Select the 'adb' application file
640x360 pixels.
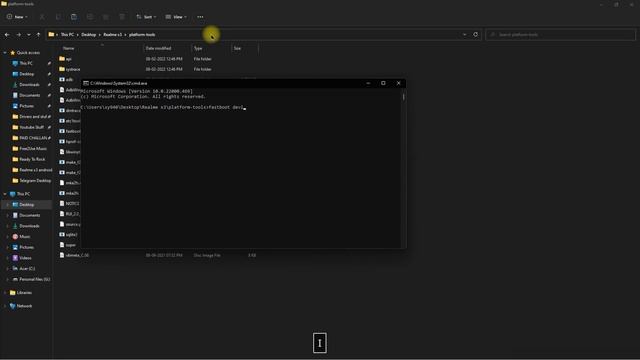pos(69,80)
